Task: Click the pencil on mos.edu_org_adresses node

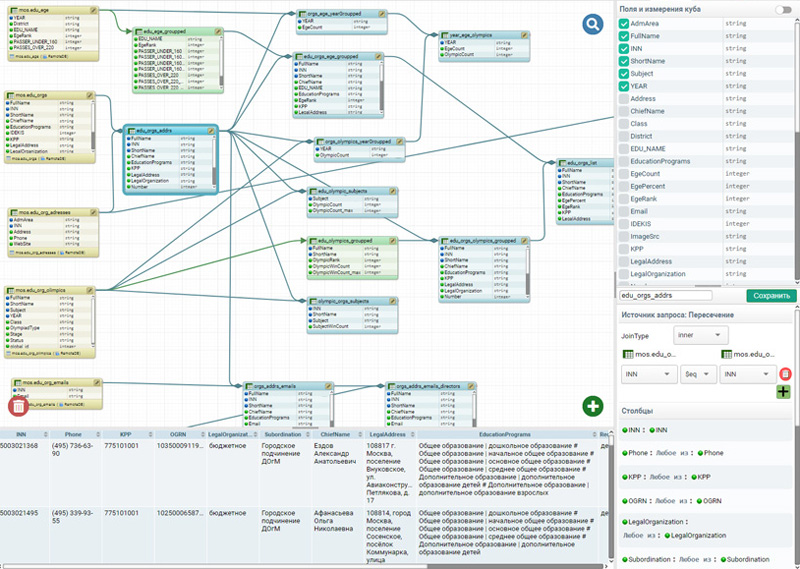Action: [x=93, y=212]
